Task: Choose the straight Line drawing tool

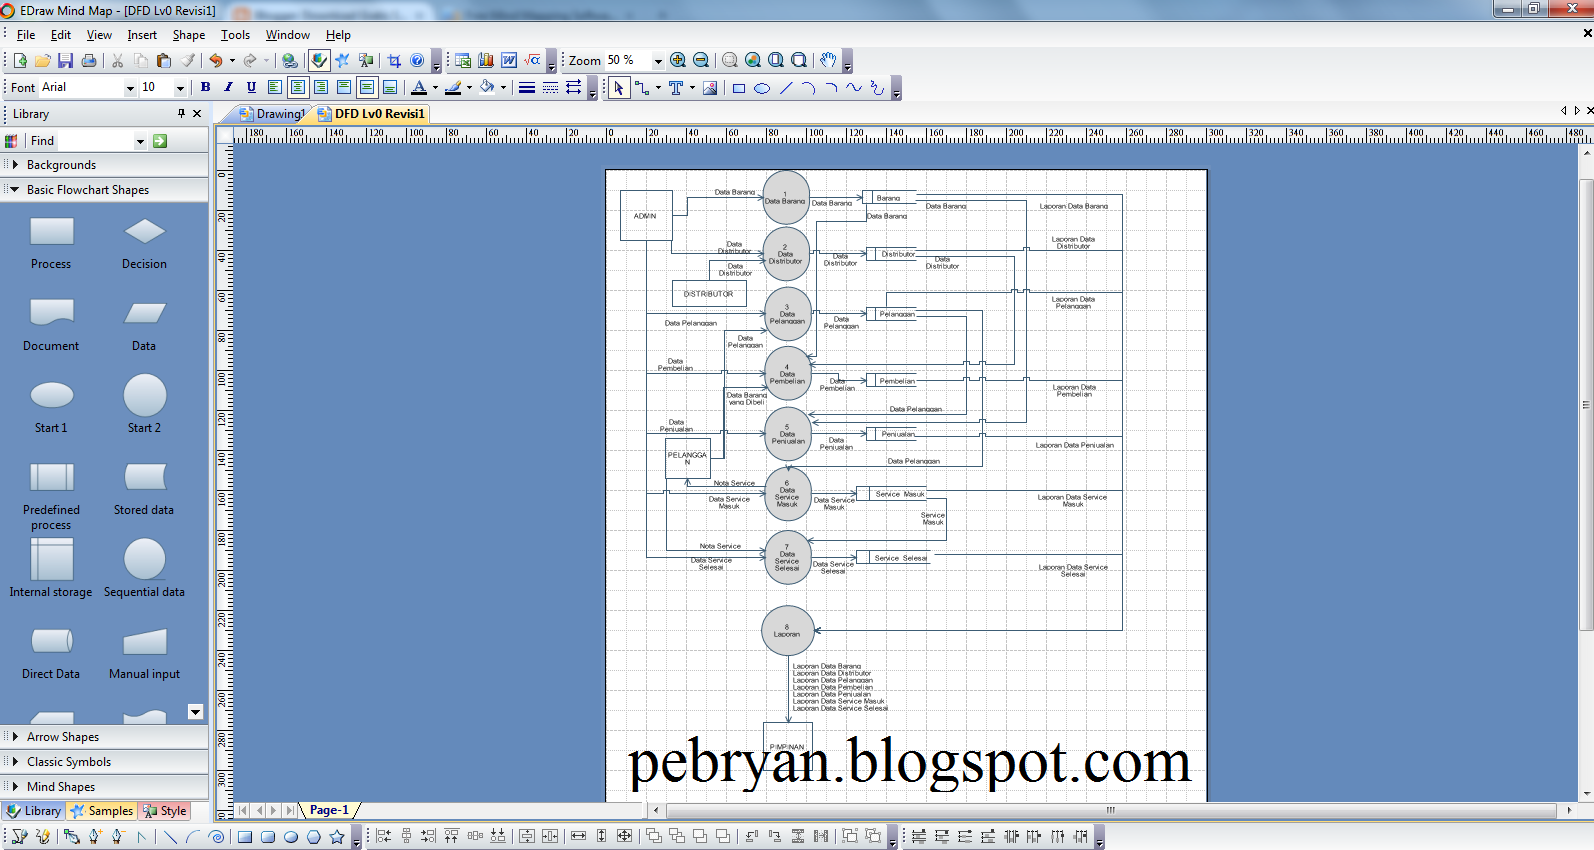Action: click(786, 88)
